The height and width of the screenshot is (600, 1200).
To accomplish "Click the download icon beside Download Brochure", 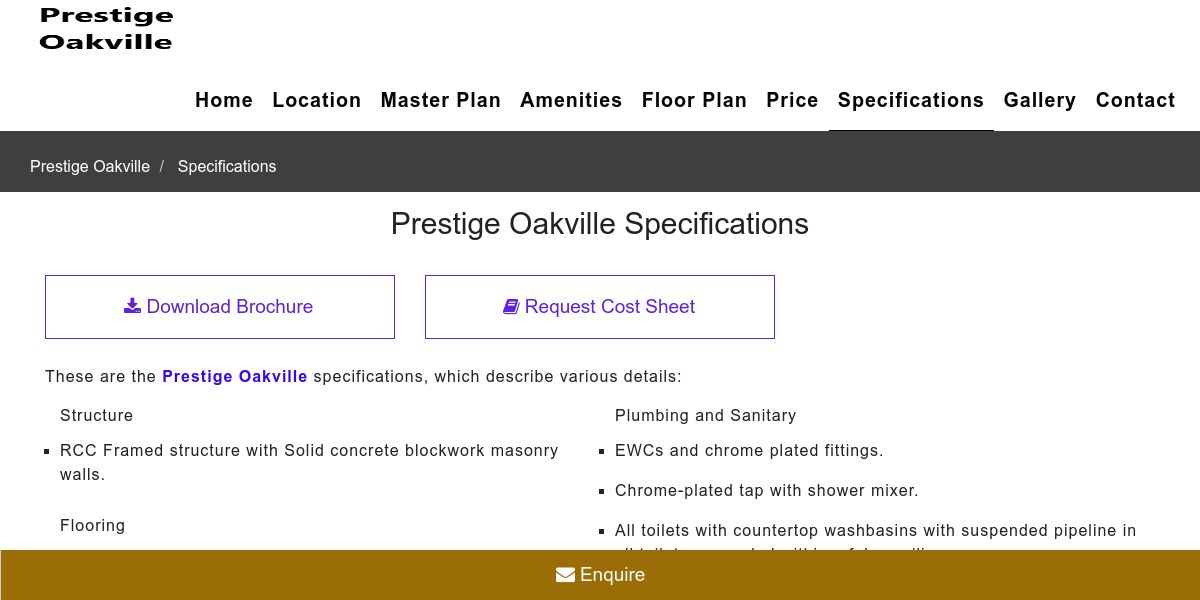I will click(x=132, y=306).
